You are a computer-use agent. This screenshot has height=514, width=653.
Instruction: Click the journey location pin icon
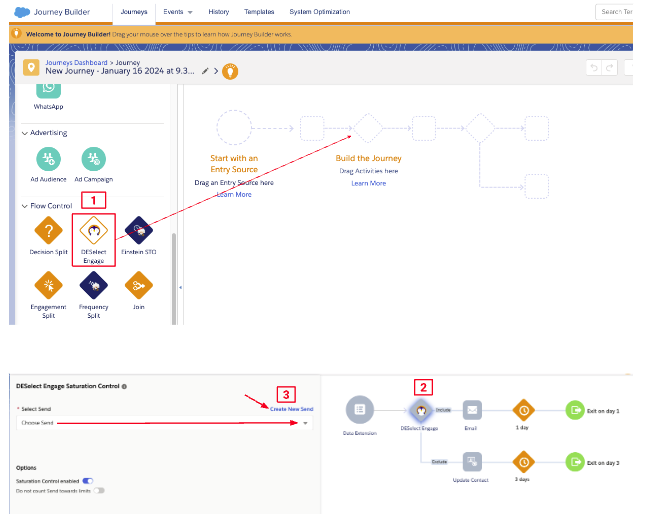[x=31, y=67]
